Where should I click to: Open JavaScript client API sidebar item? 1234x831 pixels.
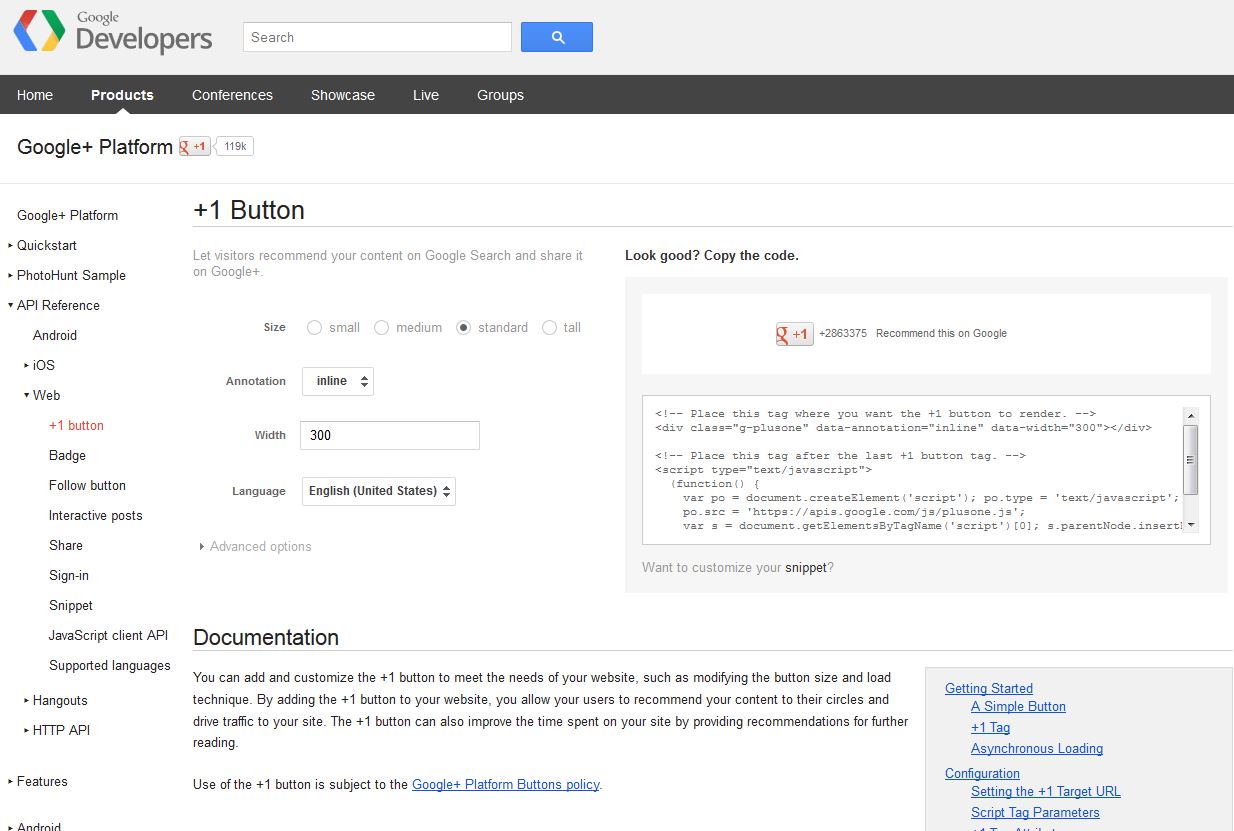(x=108, y=636)
